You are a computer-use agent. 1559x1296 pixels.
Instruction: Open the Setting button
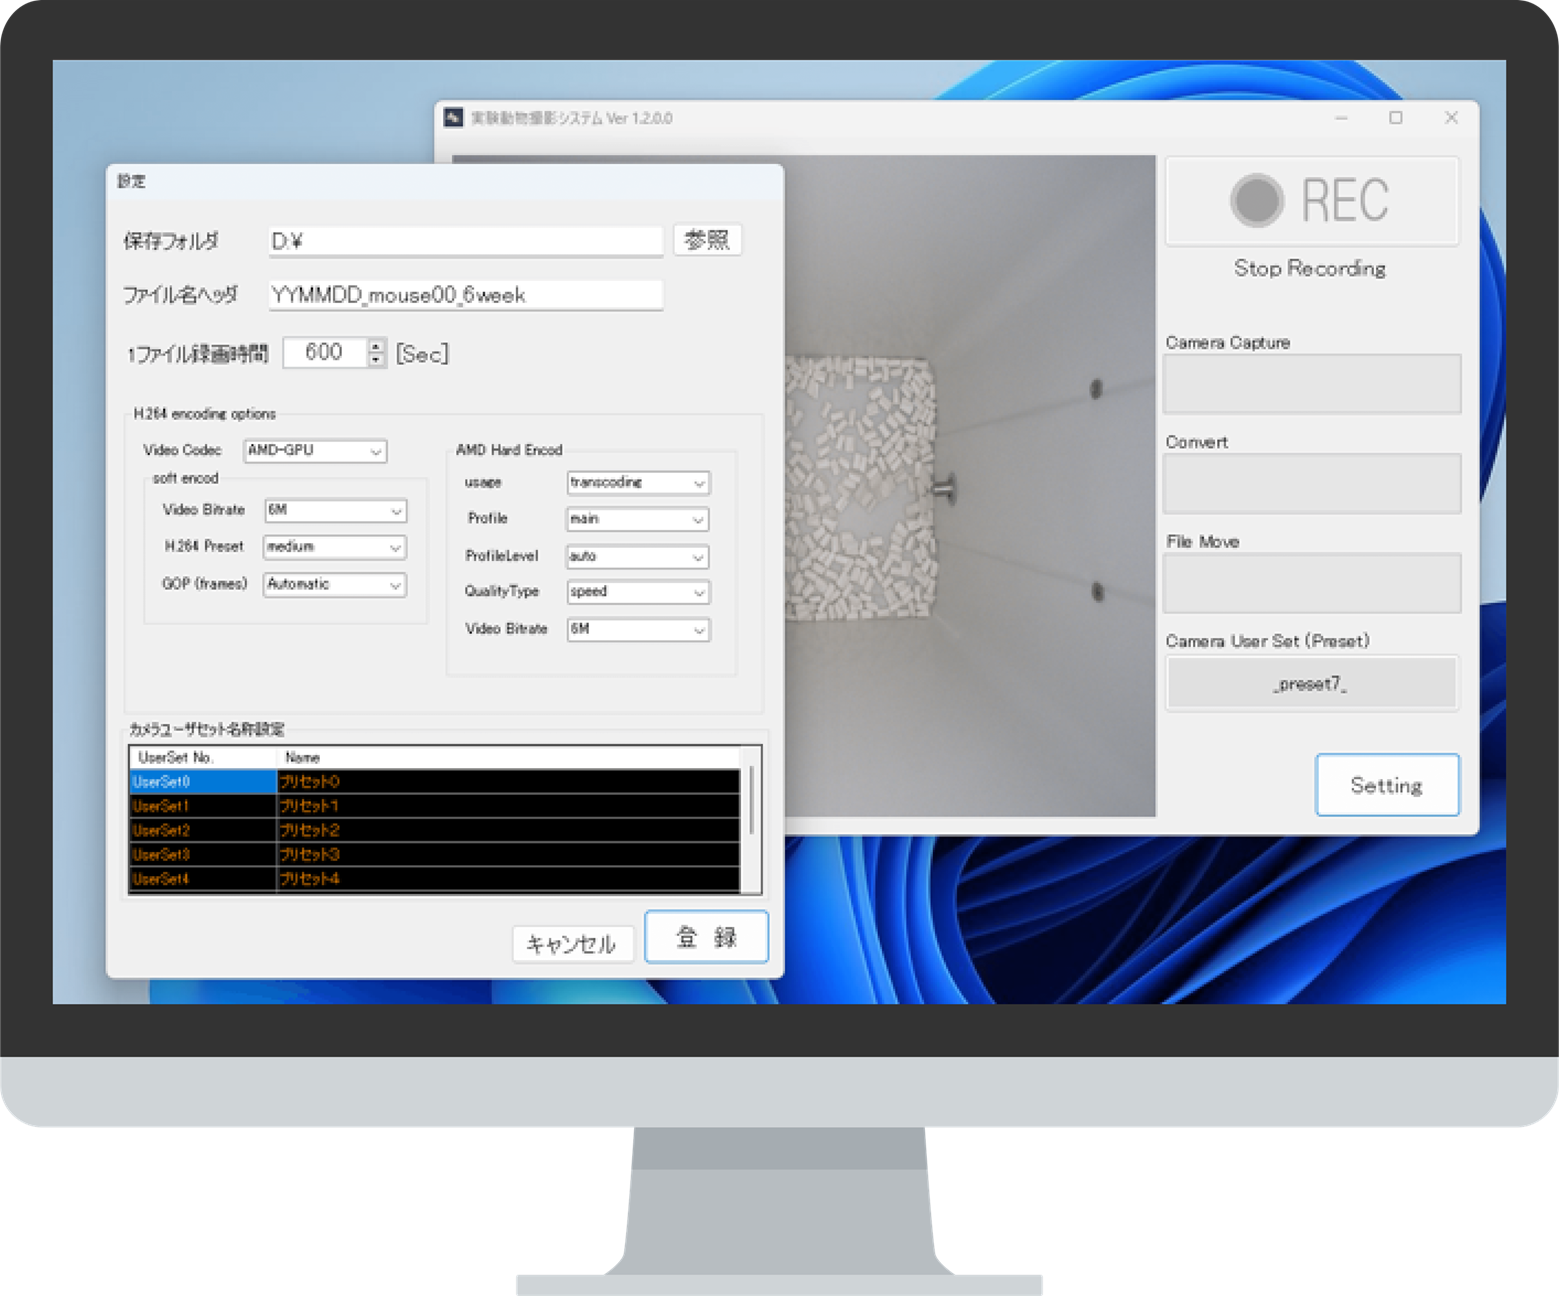point(1386,785)
